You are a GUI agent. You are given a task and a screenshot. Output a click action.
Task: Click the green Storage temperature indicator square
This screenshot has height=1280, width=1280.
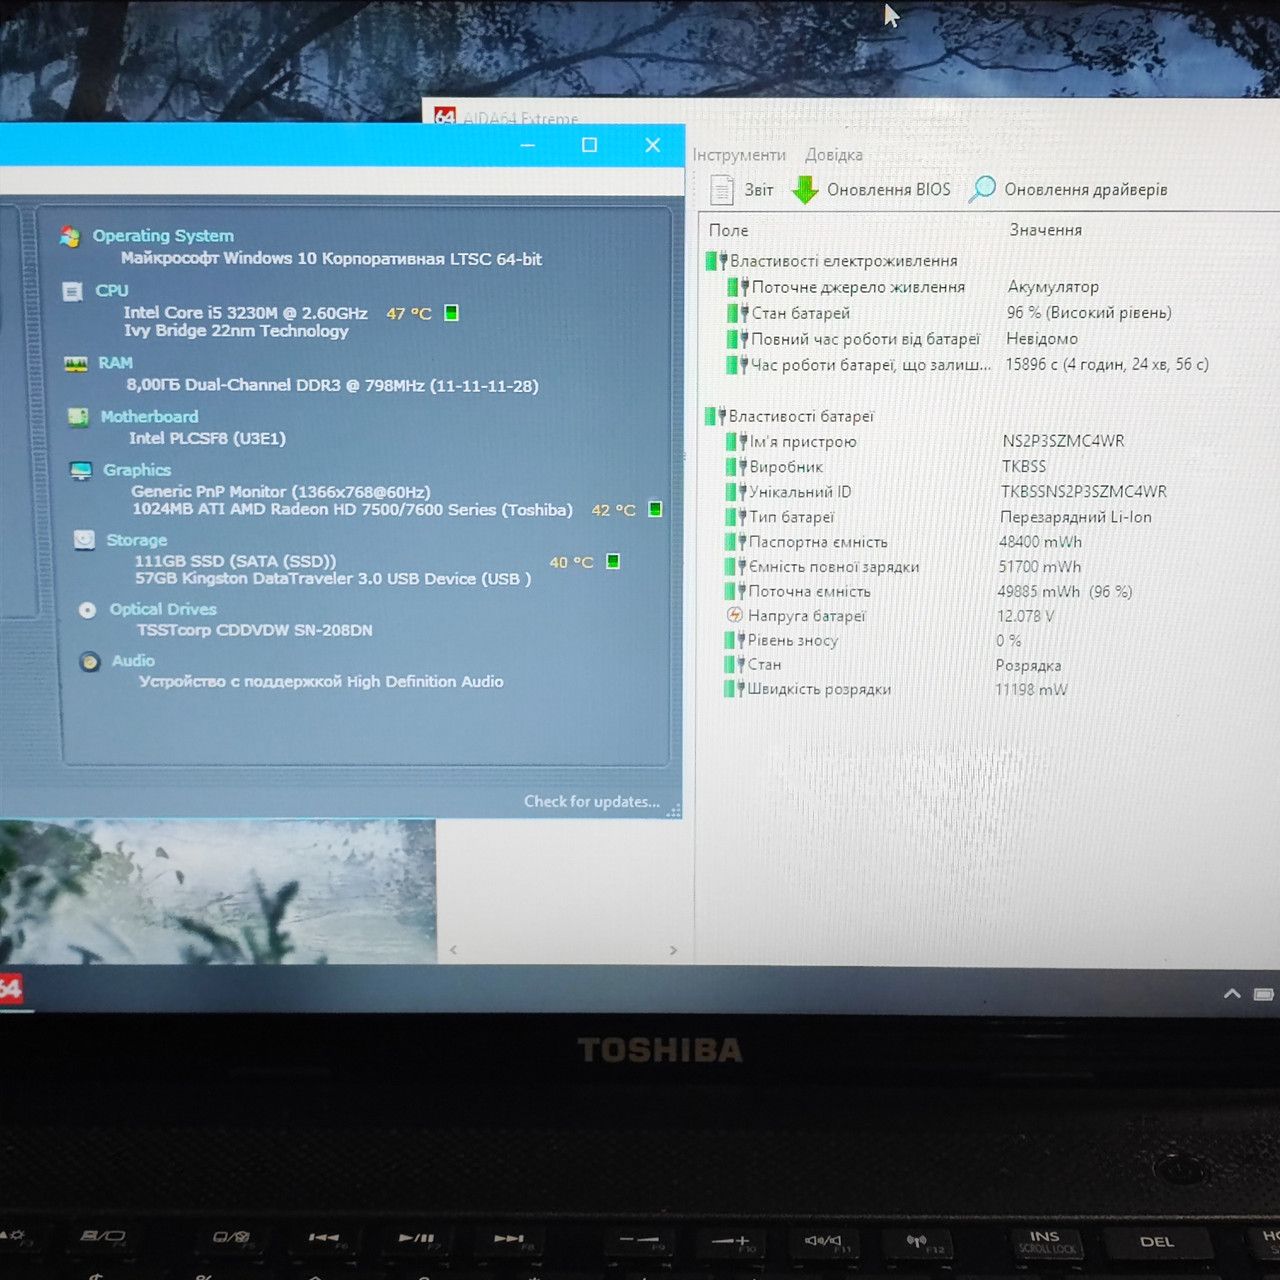613,561
